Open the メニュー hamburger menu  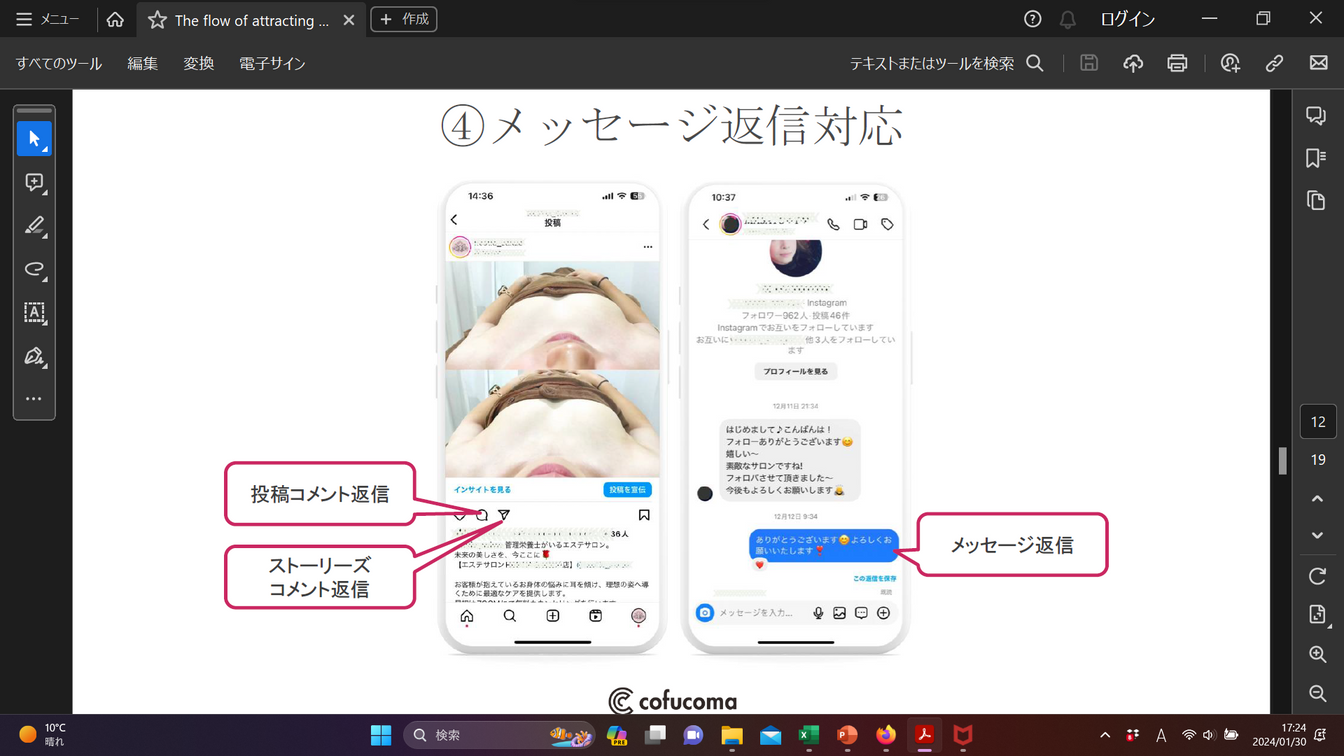[47, 19]
